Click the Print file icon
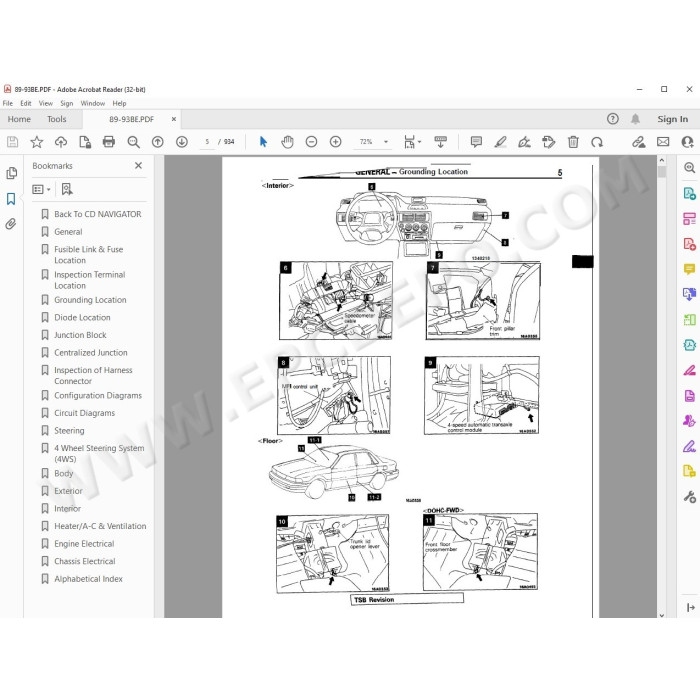Viewport: 700px width, 700px height. pyautogui.click(x=108, y=142)
